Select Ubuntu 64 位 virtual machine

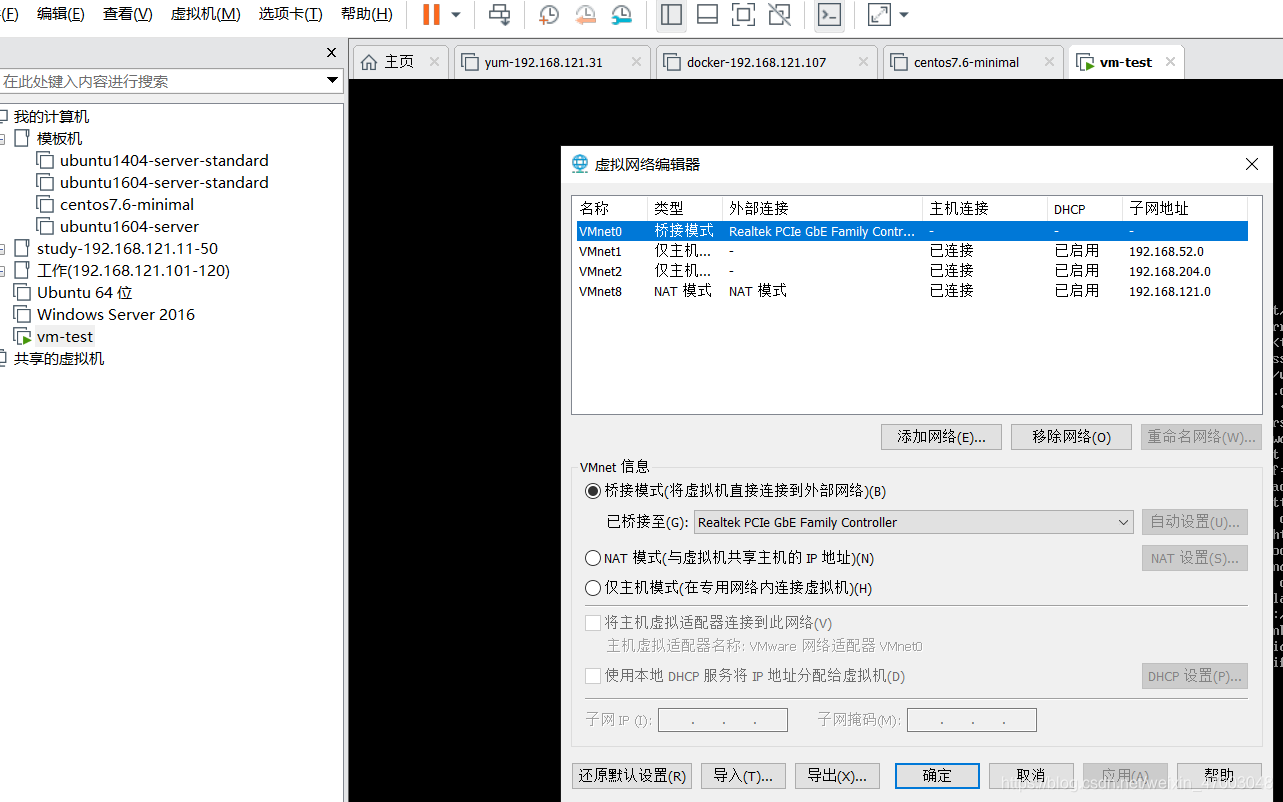point(84,292)
